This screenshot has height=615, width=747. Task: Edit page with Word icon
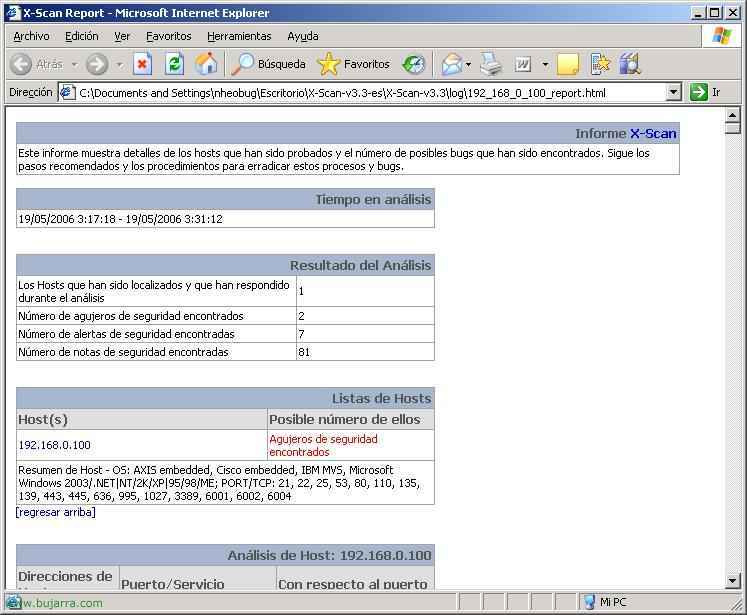coord(523,64)
